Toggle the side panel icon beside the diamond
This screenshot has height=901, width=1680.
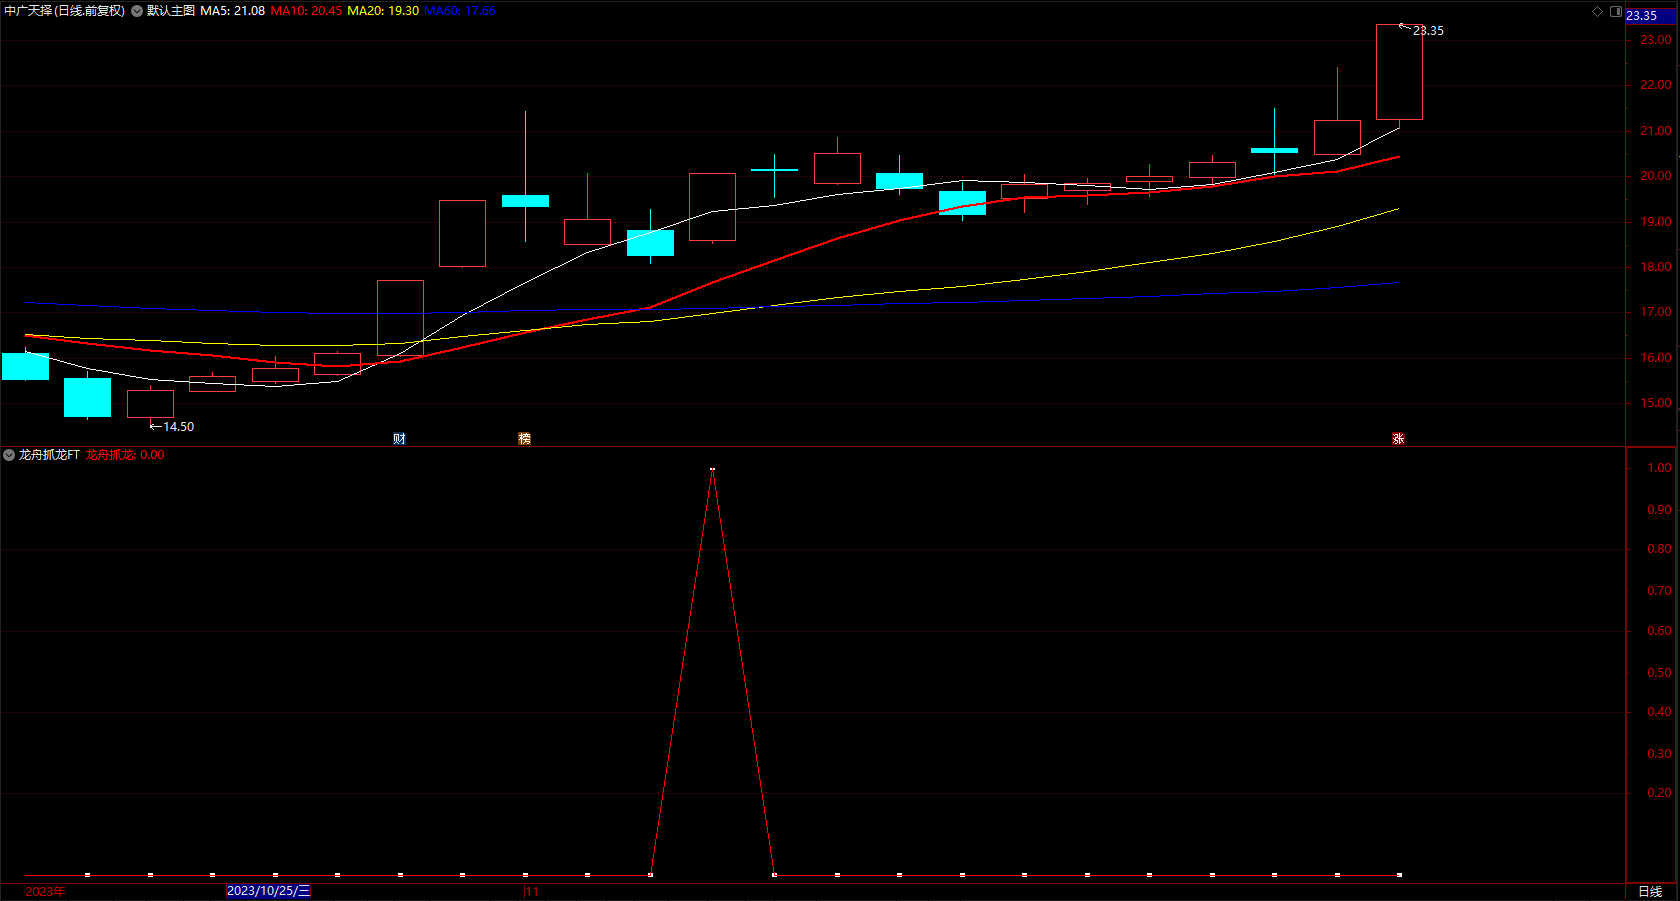[1615, 11]
